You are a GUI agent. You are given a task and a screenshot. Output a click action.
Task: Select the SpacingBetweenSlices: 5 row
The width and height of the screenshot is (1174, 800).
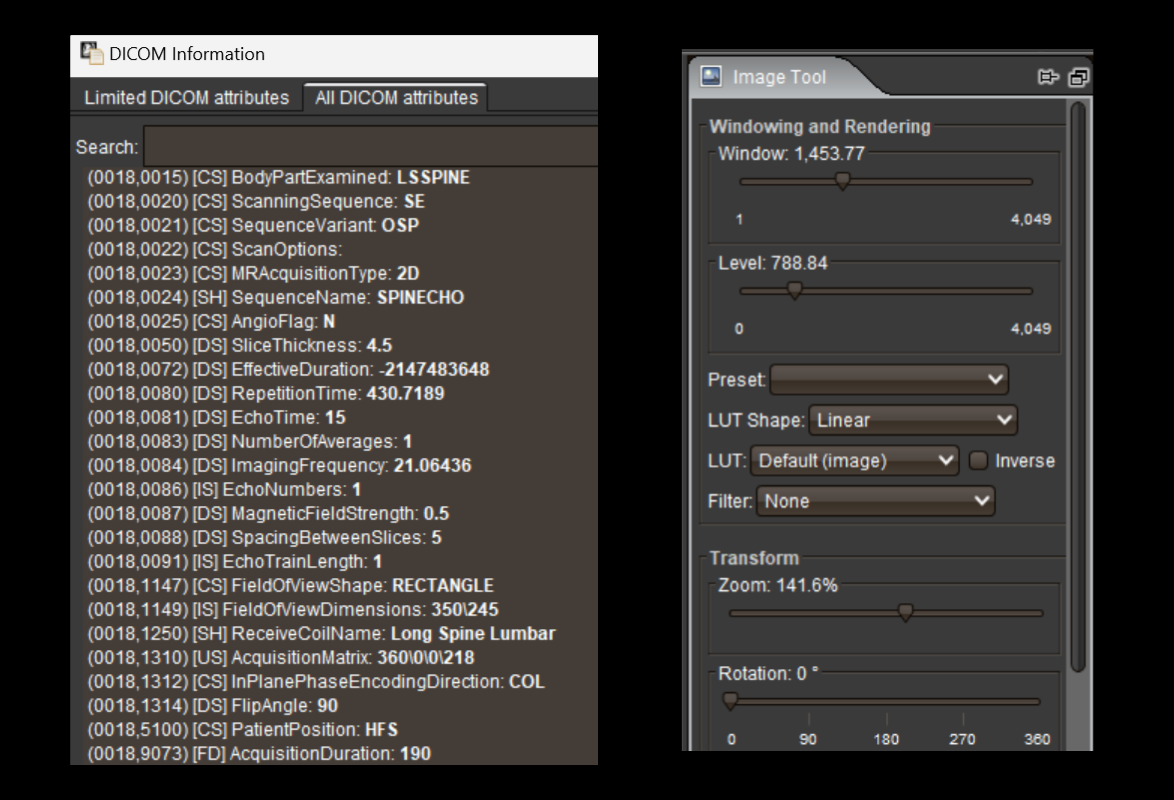click(x=264, y=537)
